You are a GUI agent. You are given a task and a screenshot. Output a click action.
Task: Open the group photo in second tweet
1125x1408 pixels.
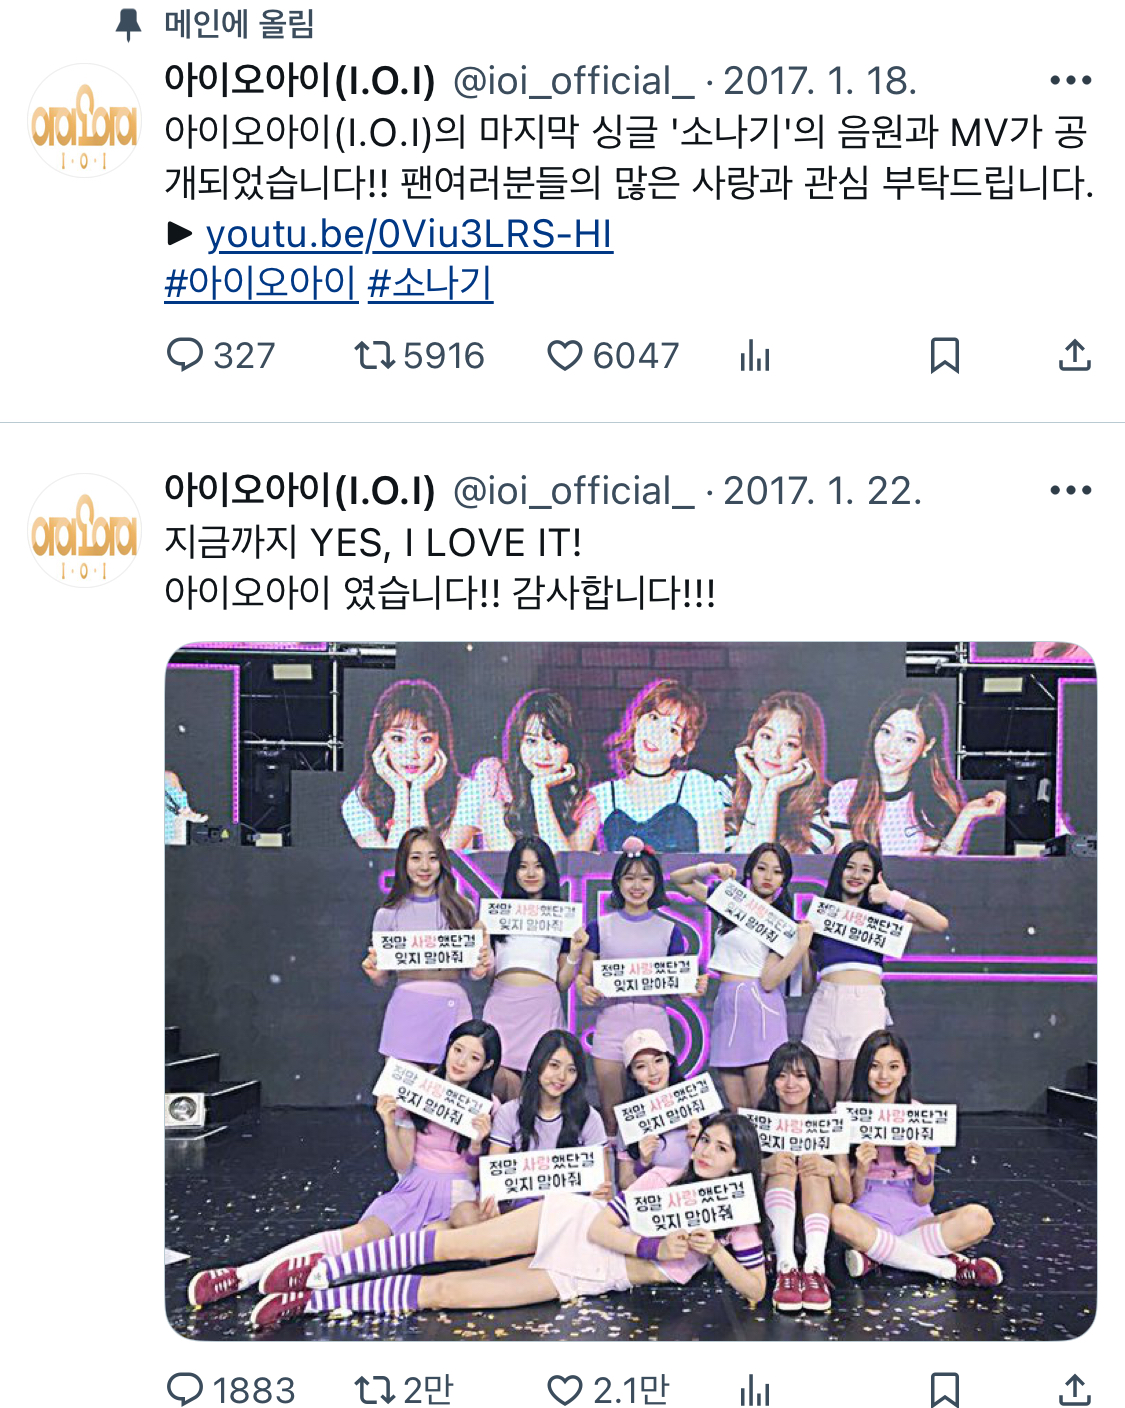pyautogui.click(x=630, y=991)
